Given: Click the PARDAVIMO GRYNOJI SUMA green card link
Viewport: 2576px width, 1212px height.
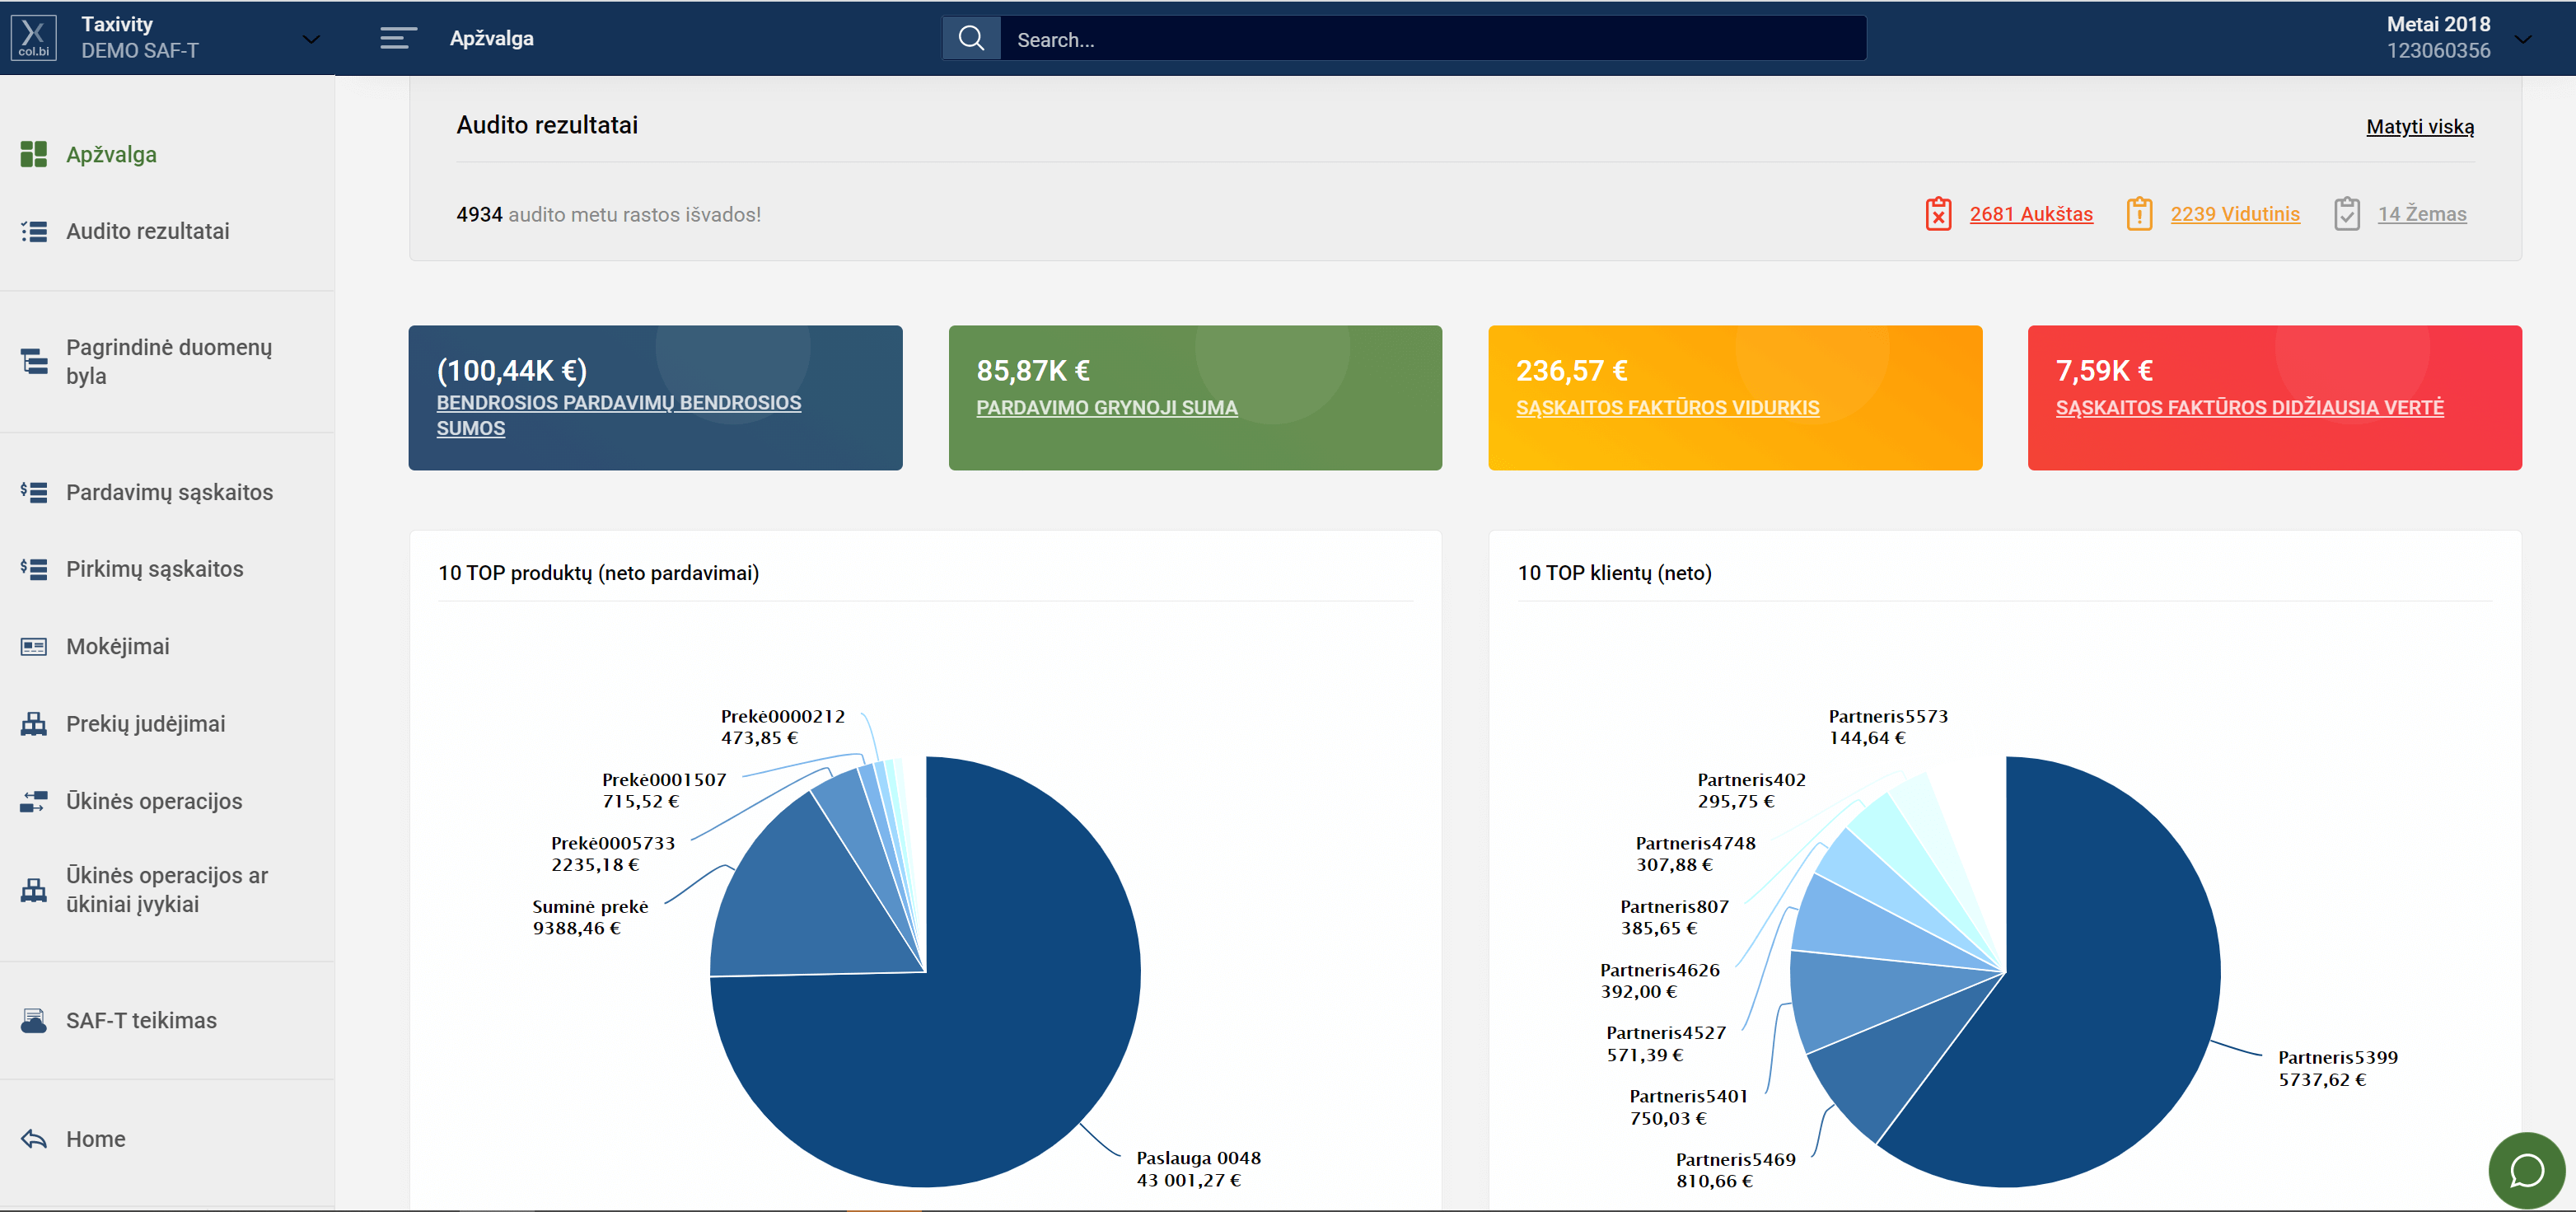Looking at the screenshot, I should pyautogui.click(x=1106, y=408).
